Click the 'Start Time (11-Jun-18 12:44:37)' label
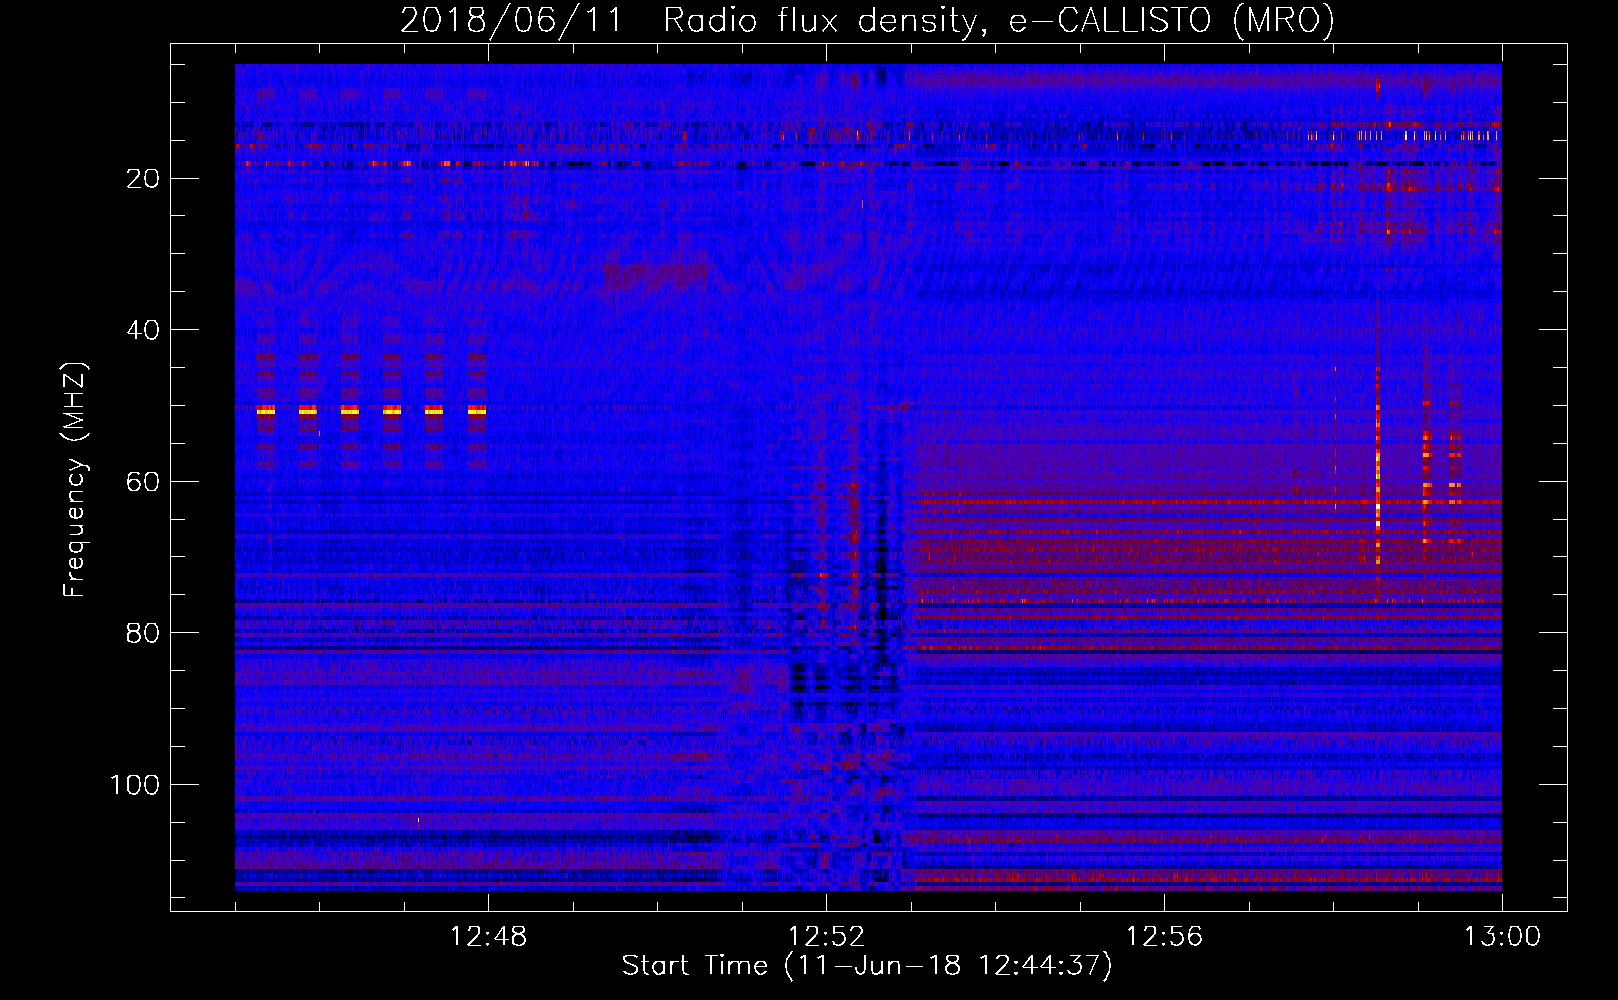This screenshot has width=1618, height=1000. pos(867,965)
